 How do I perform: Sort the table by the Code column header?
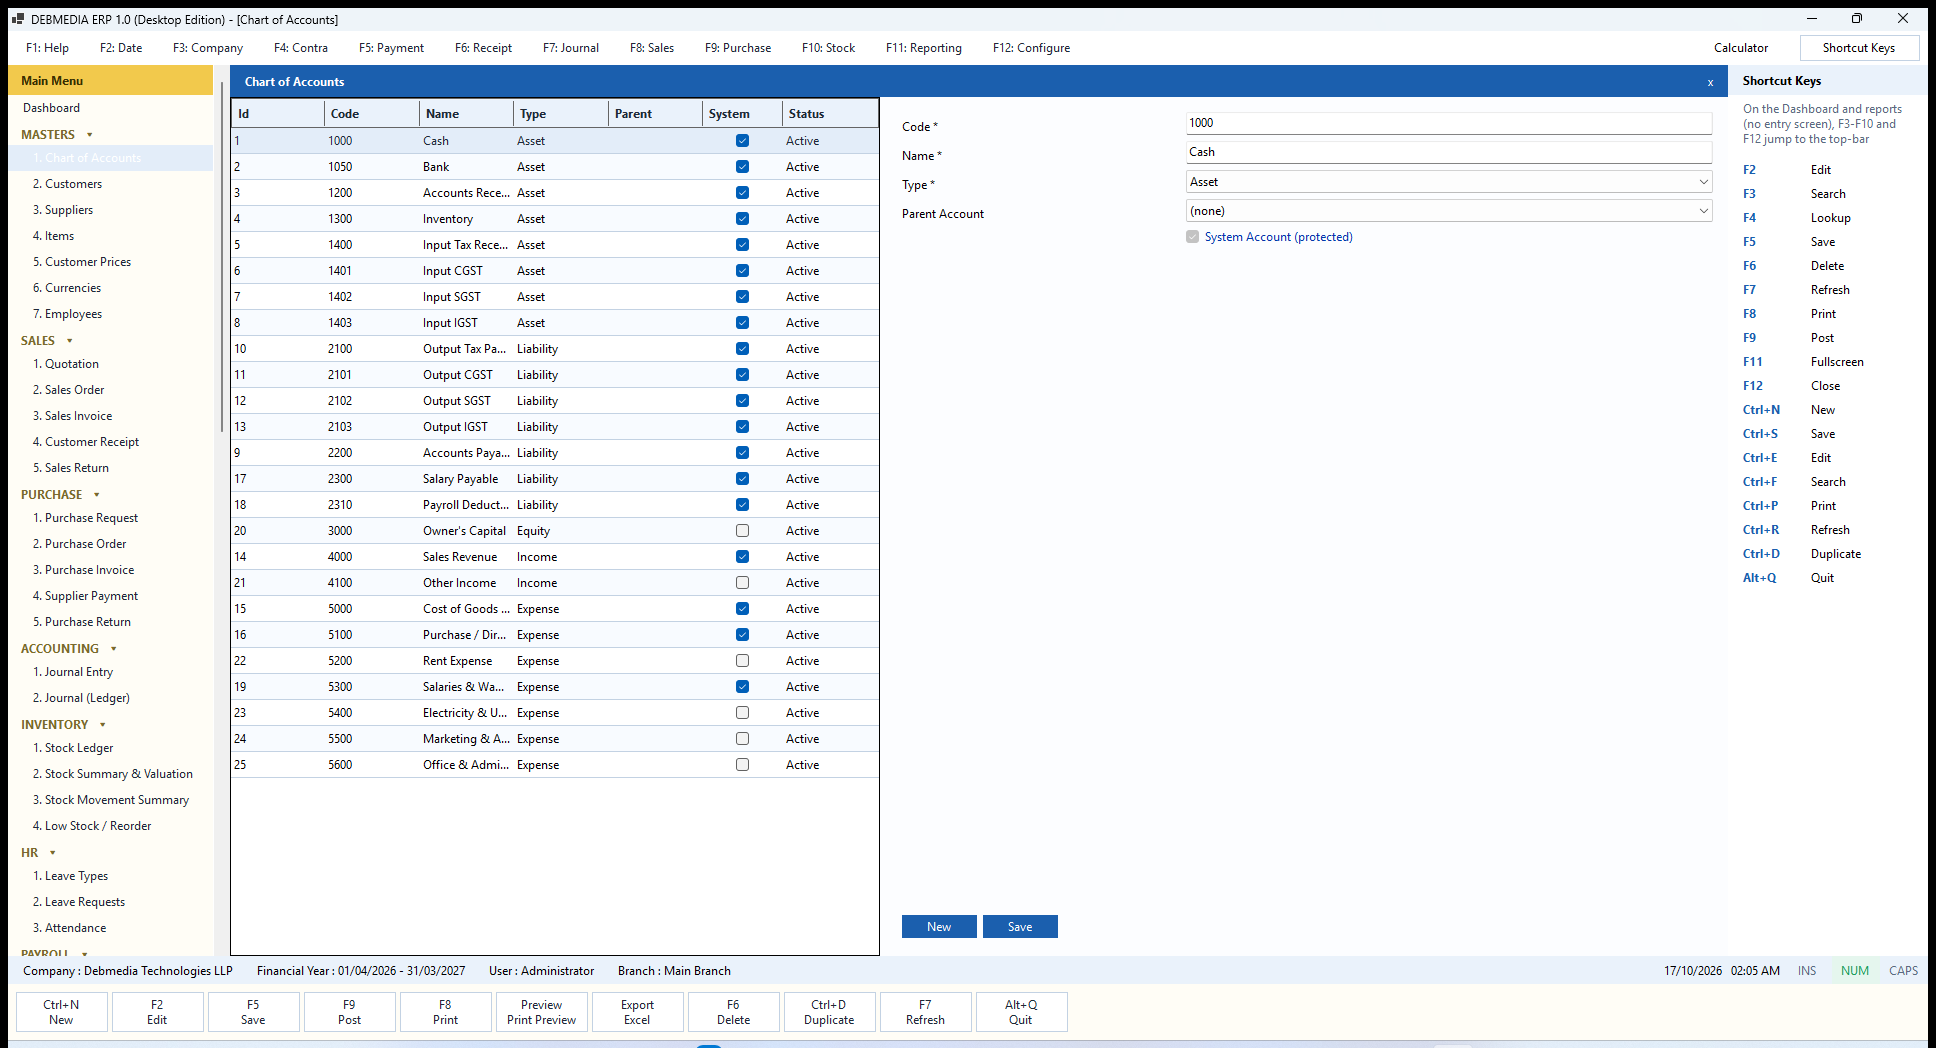[372, 114]
